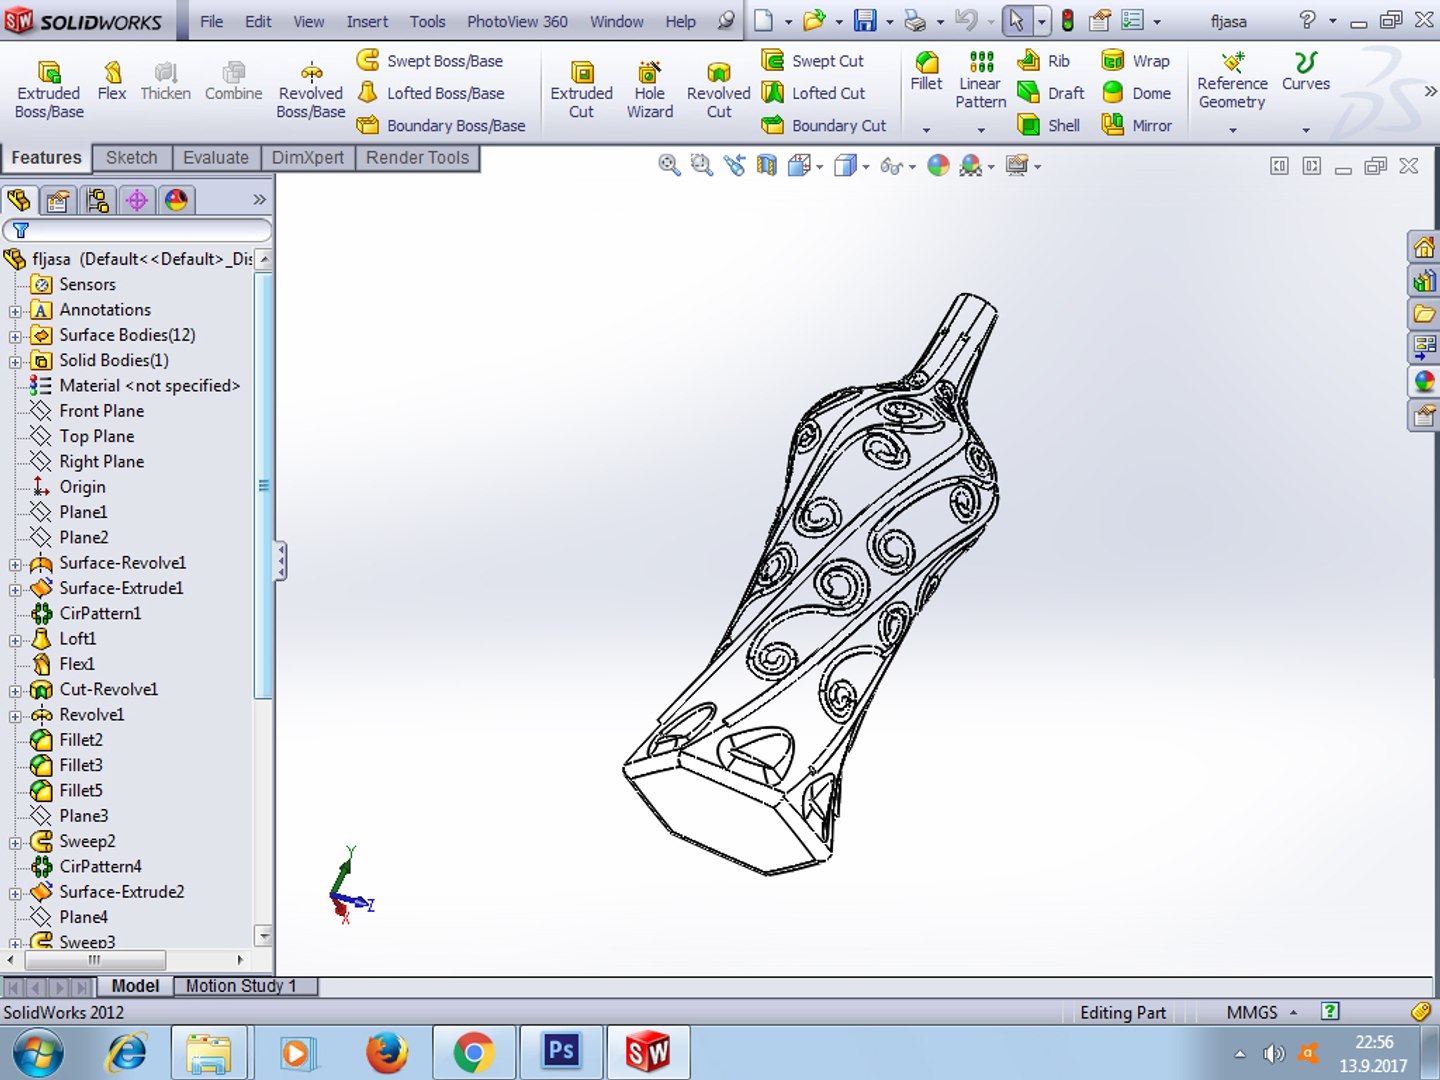This screenshot has height=1080, width=1440.
Task: Open ConfigurationManager tab icon
Action: (97, 200)
